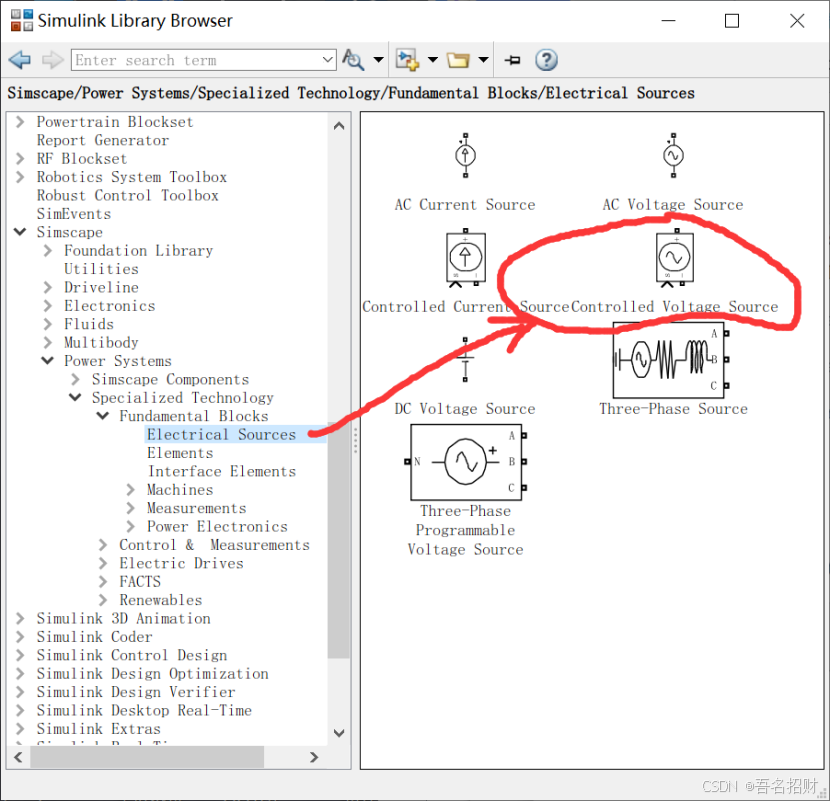This screenshot has width=830, height=802.
Task: Open the folder icon dropdown arrow
Action: (x=483, y=60)
